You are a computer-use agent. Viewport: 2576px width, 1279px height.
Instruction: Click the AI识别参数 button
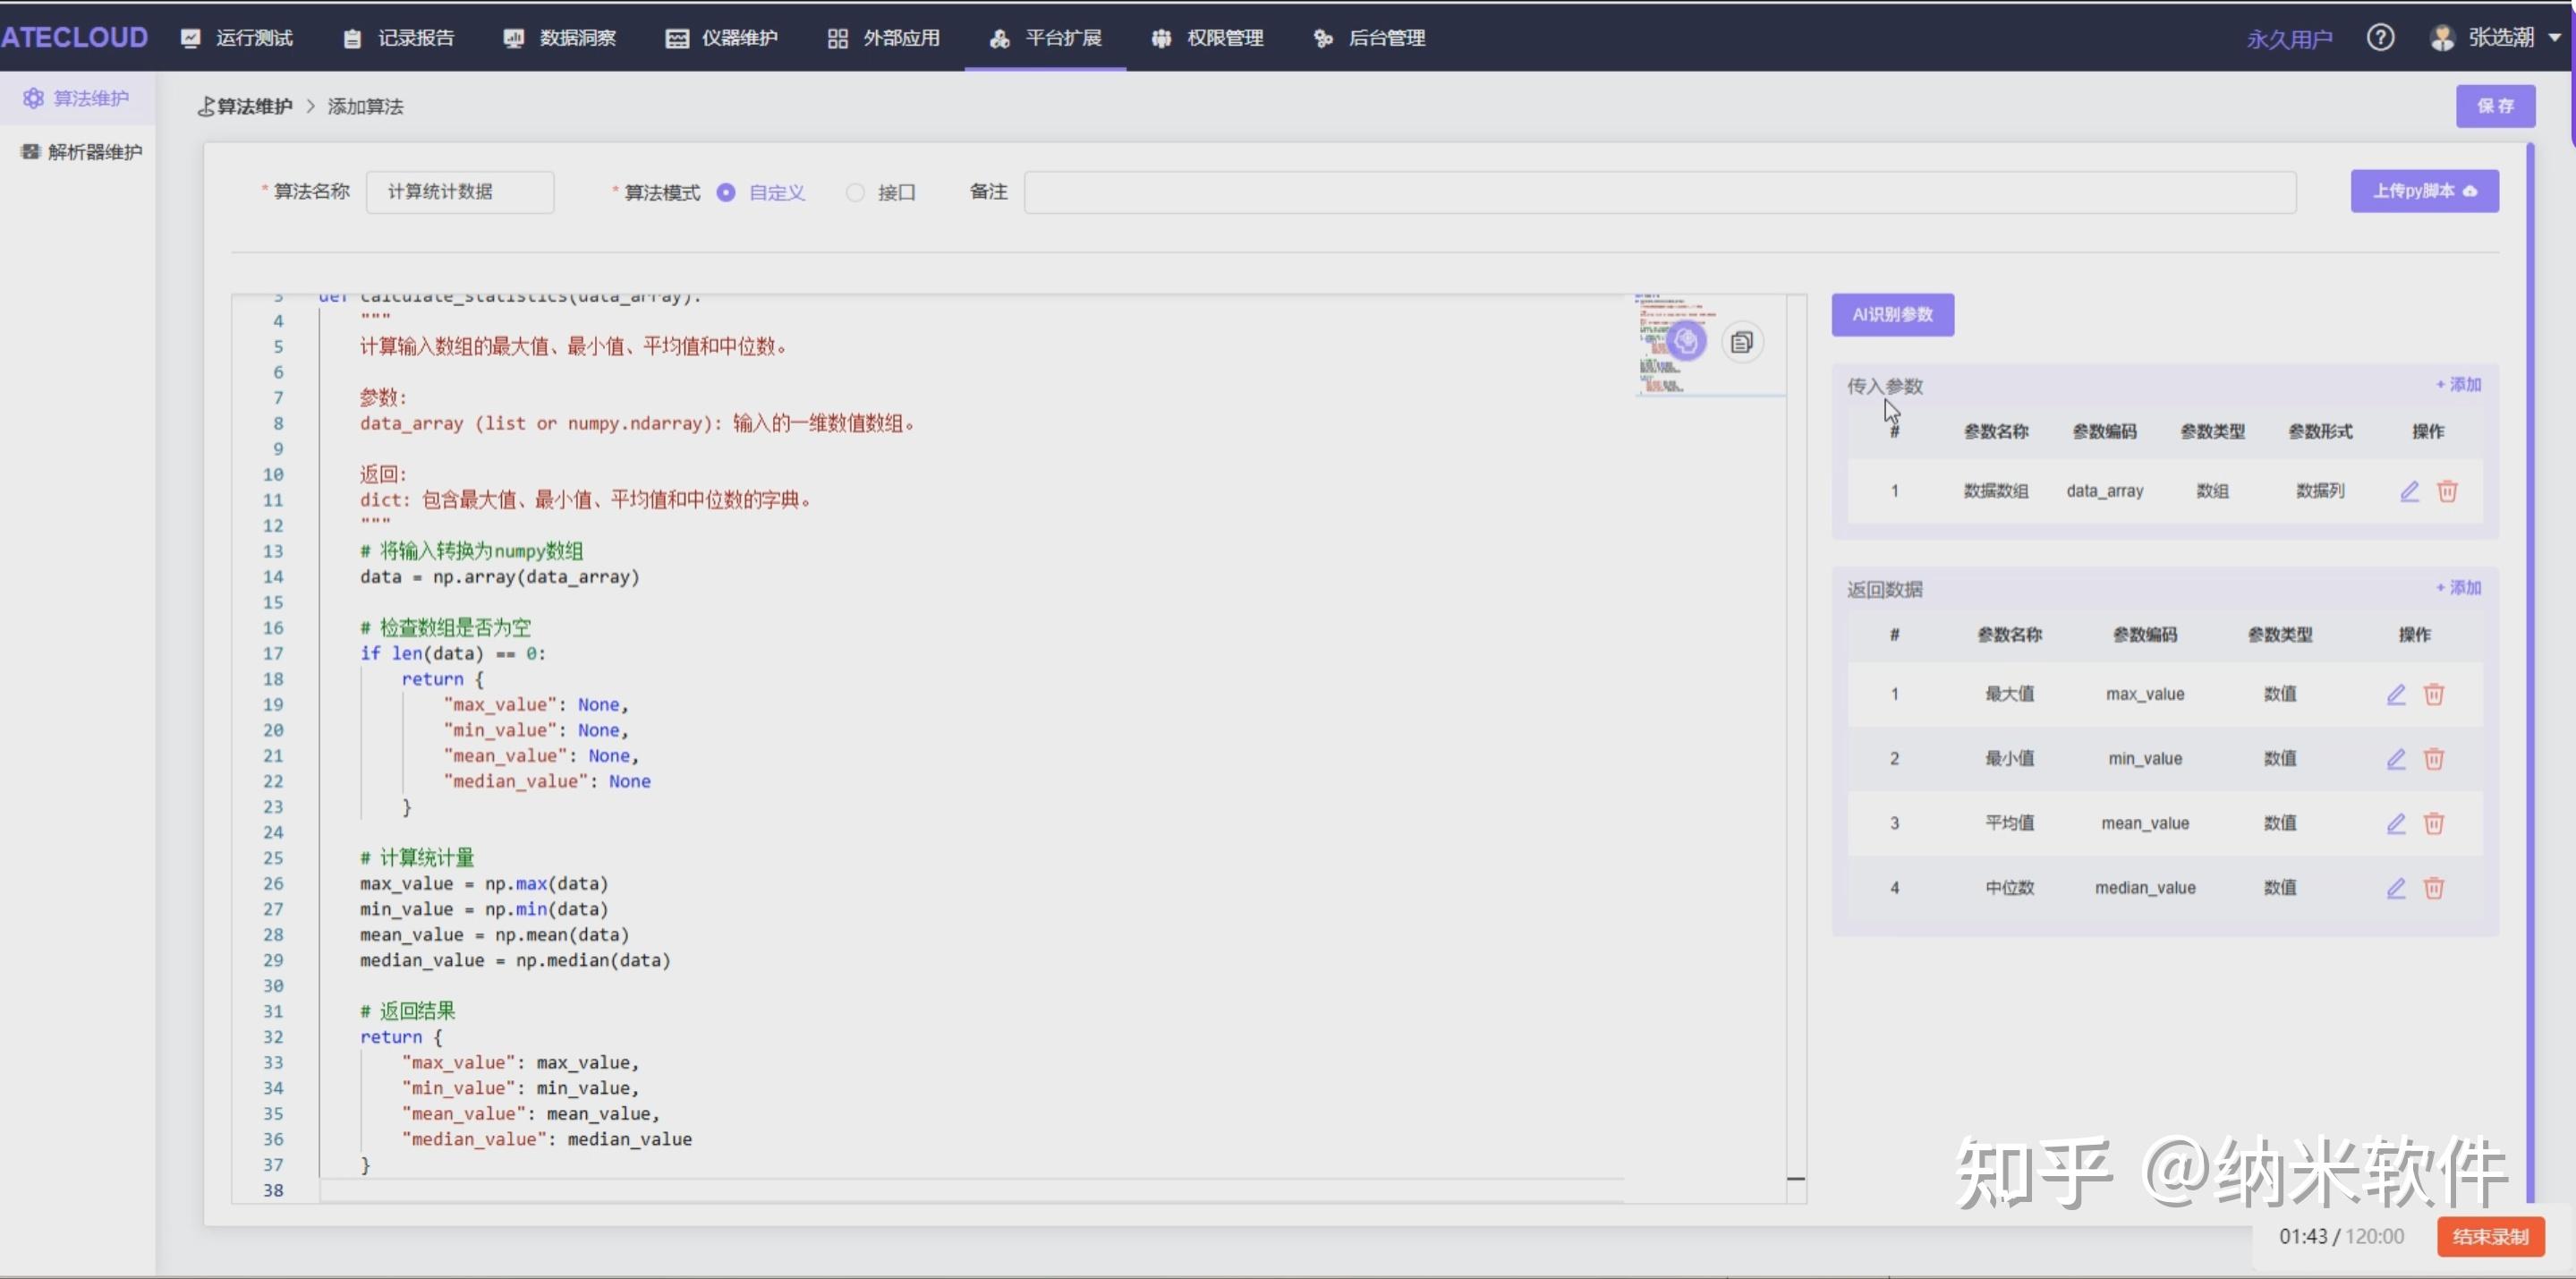[x=1891, y=314]
